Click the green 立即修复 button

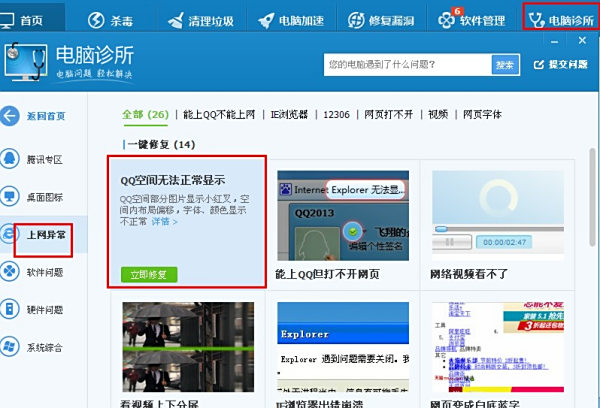coord(149,274)
